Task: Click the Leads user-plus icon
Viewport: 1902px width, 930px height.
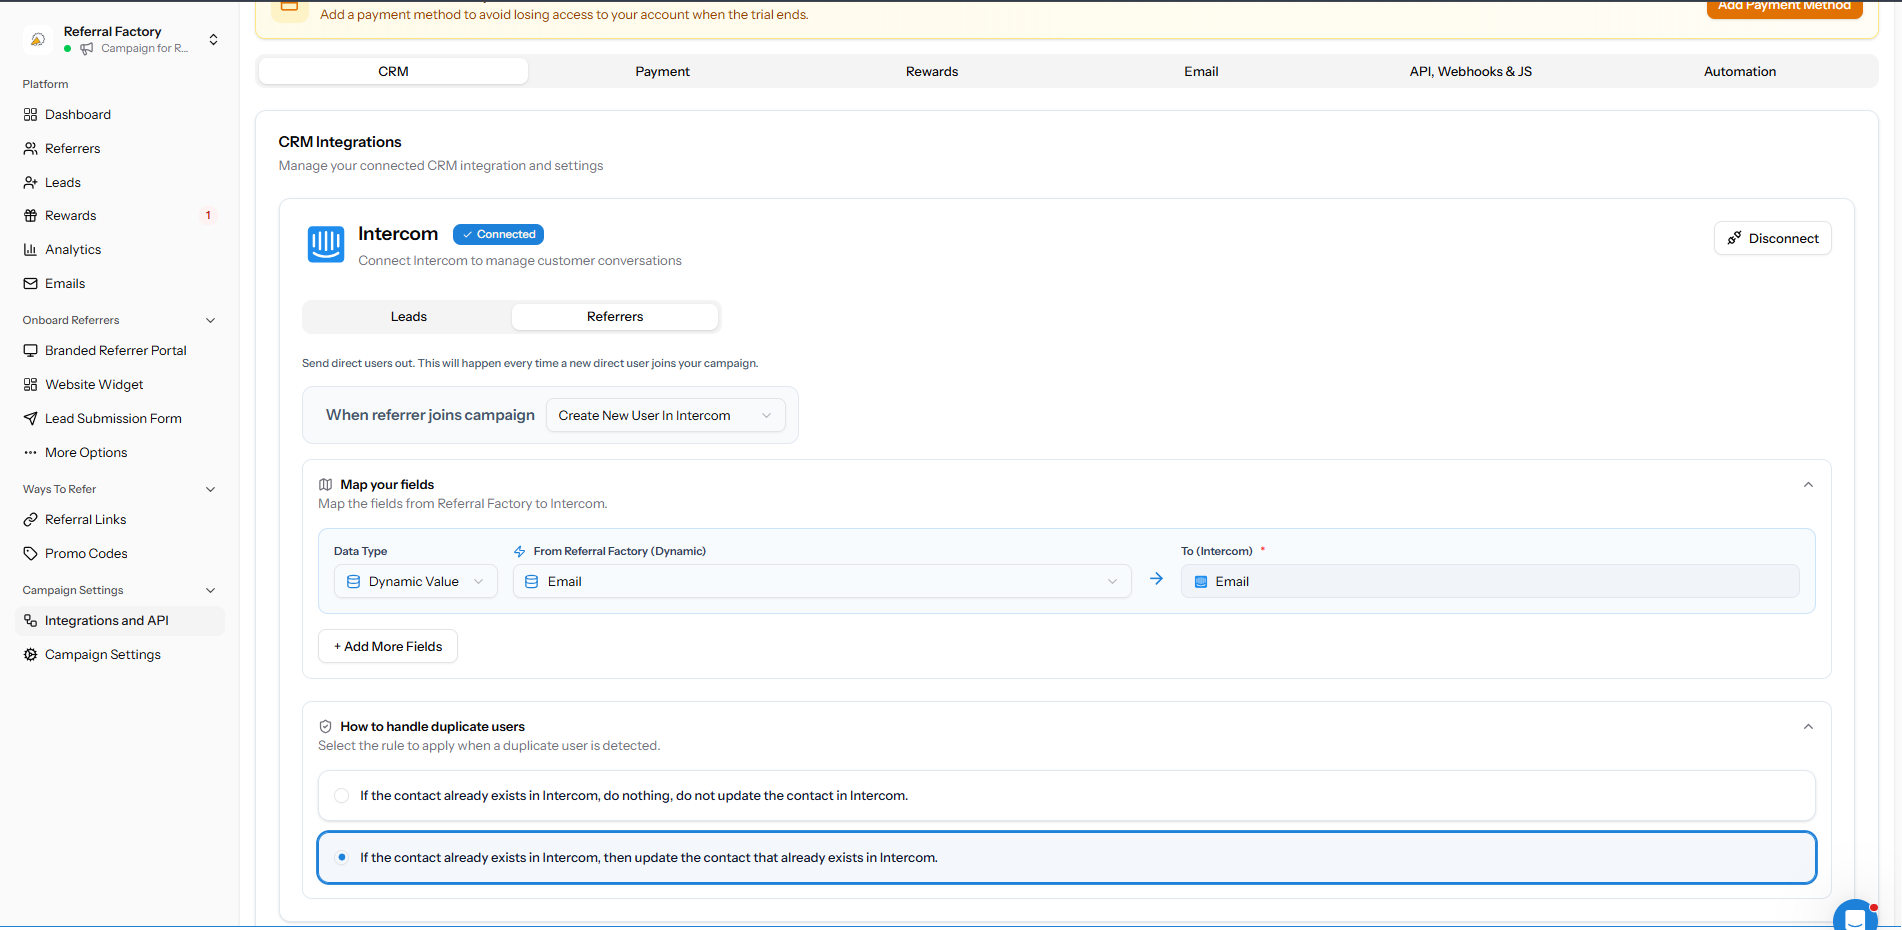Action: (x=30, y=183)
